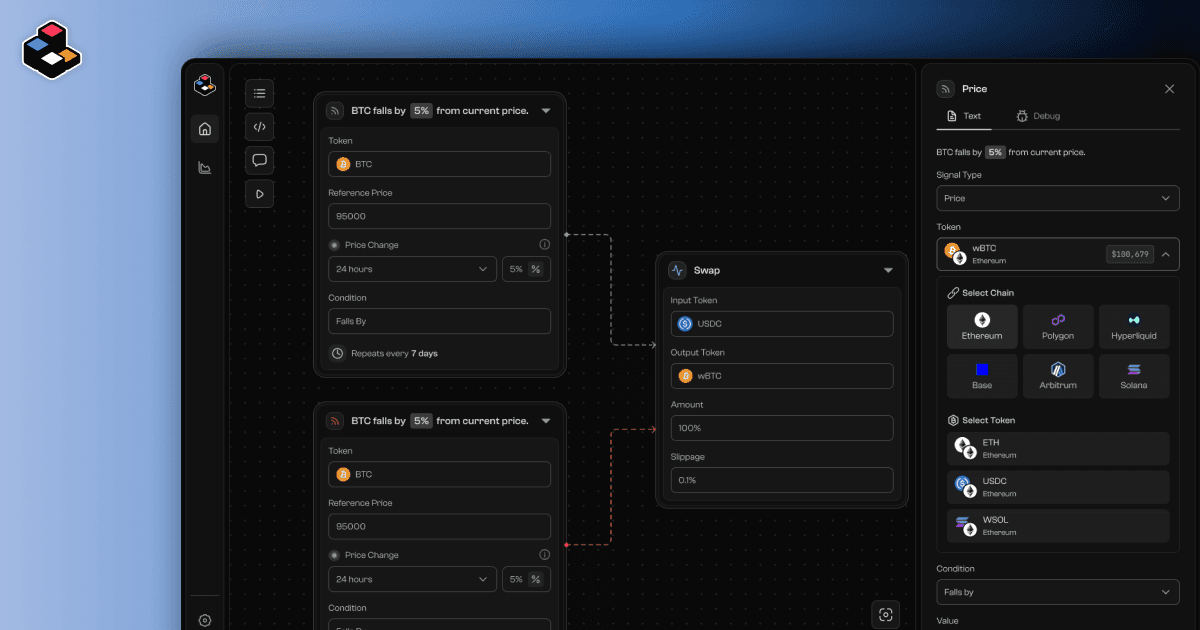This screenshot has width=1200, height=630.
Task: Open the list view toolbar icon
Action: [x=259, y=93]
